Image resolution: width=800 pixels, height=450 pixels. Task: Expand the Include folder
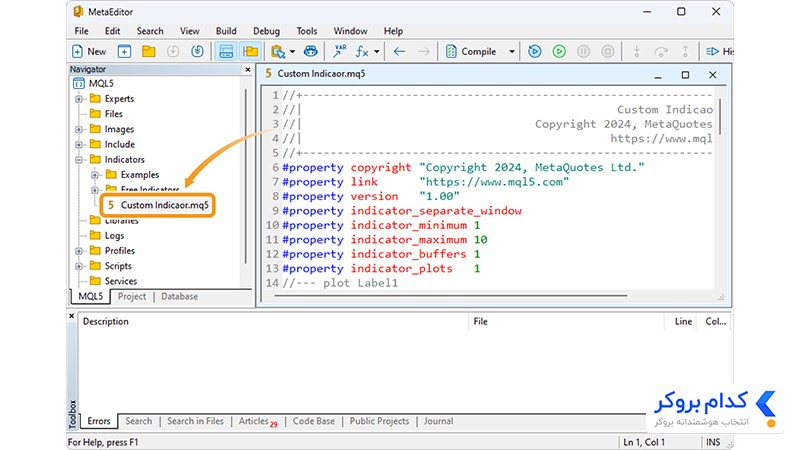(79, 145)
